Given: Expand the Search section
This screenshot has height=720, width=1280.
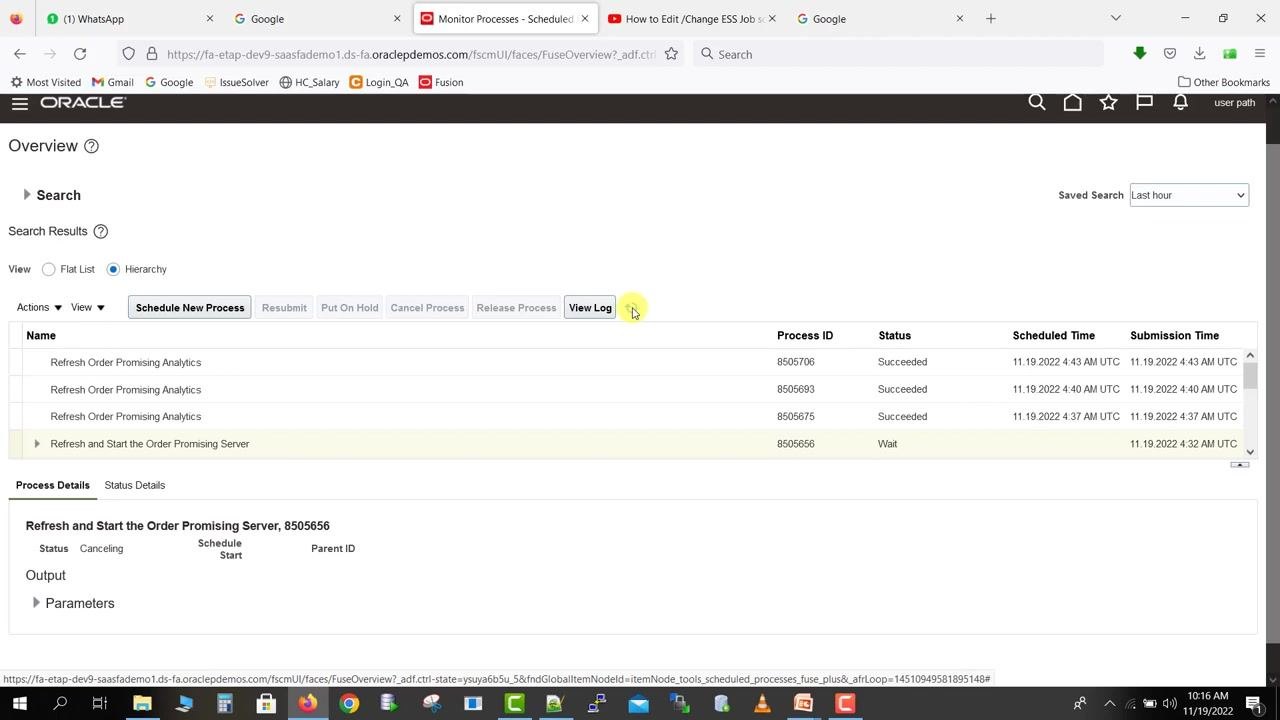Looking at the screenshot, I should [27, 195].
